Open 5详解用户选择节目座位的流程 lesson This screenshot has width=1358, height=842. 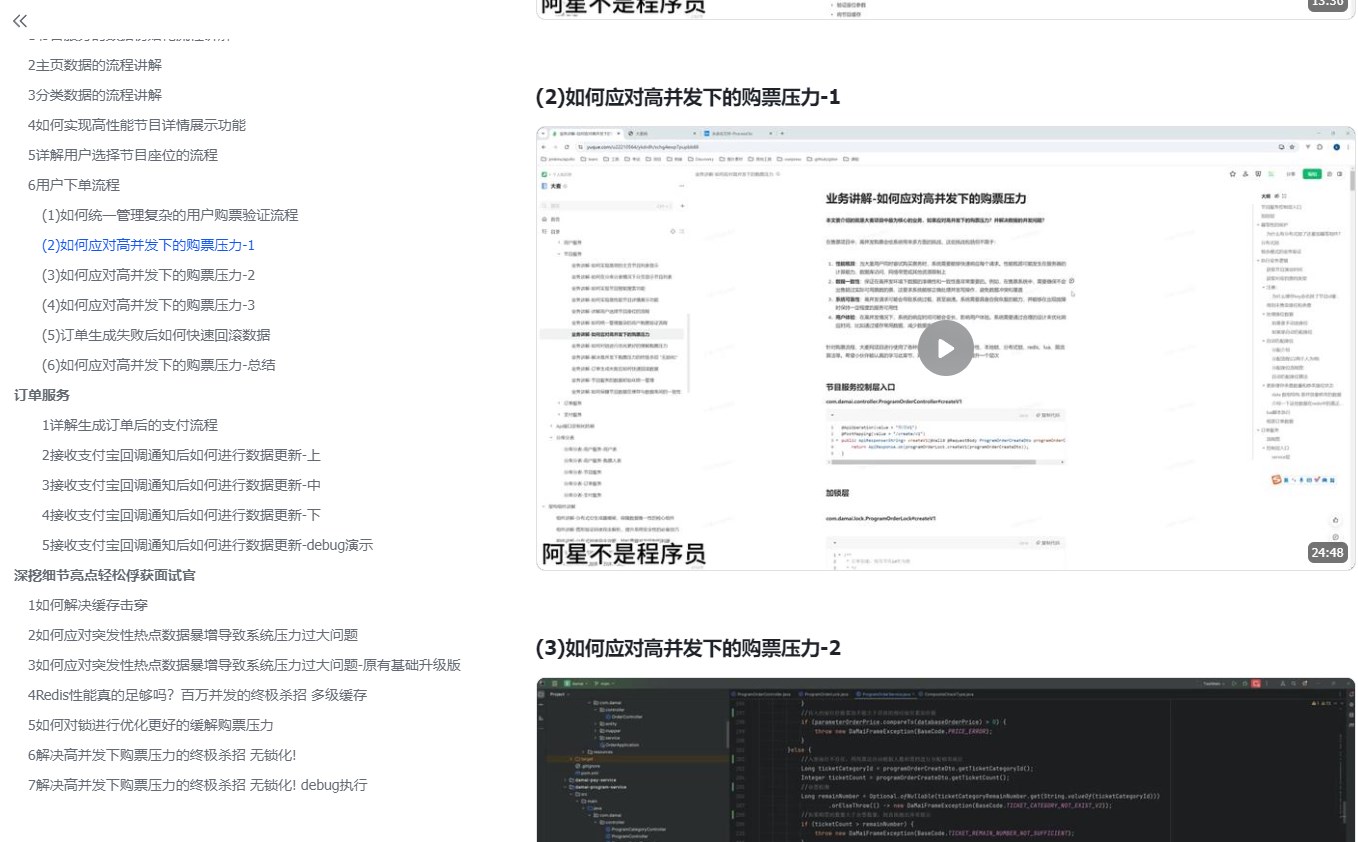pyautogui.click(x=123, y=155)
